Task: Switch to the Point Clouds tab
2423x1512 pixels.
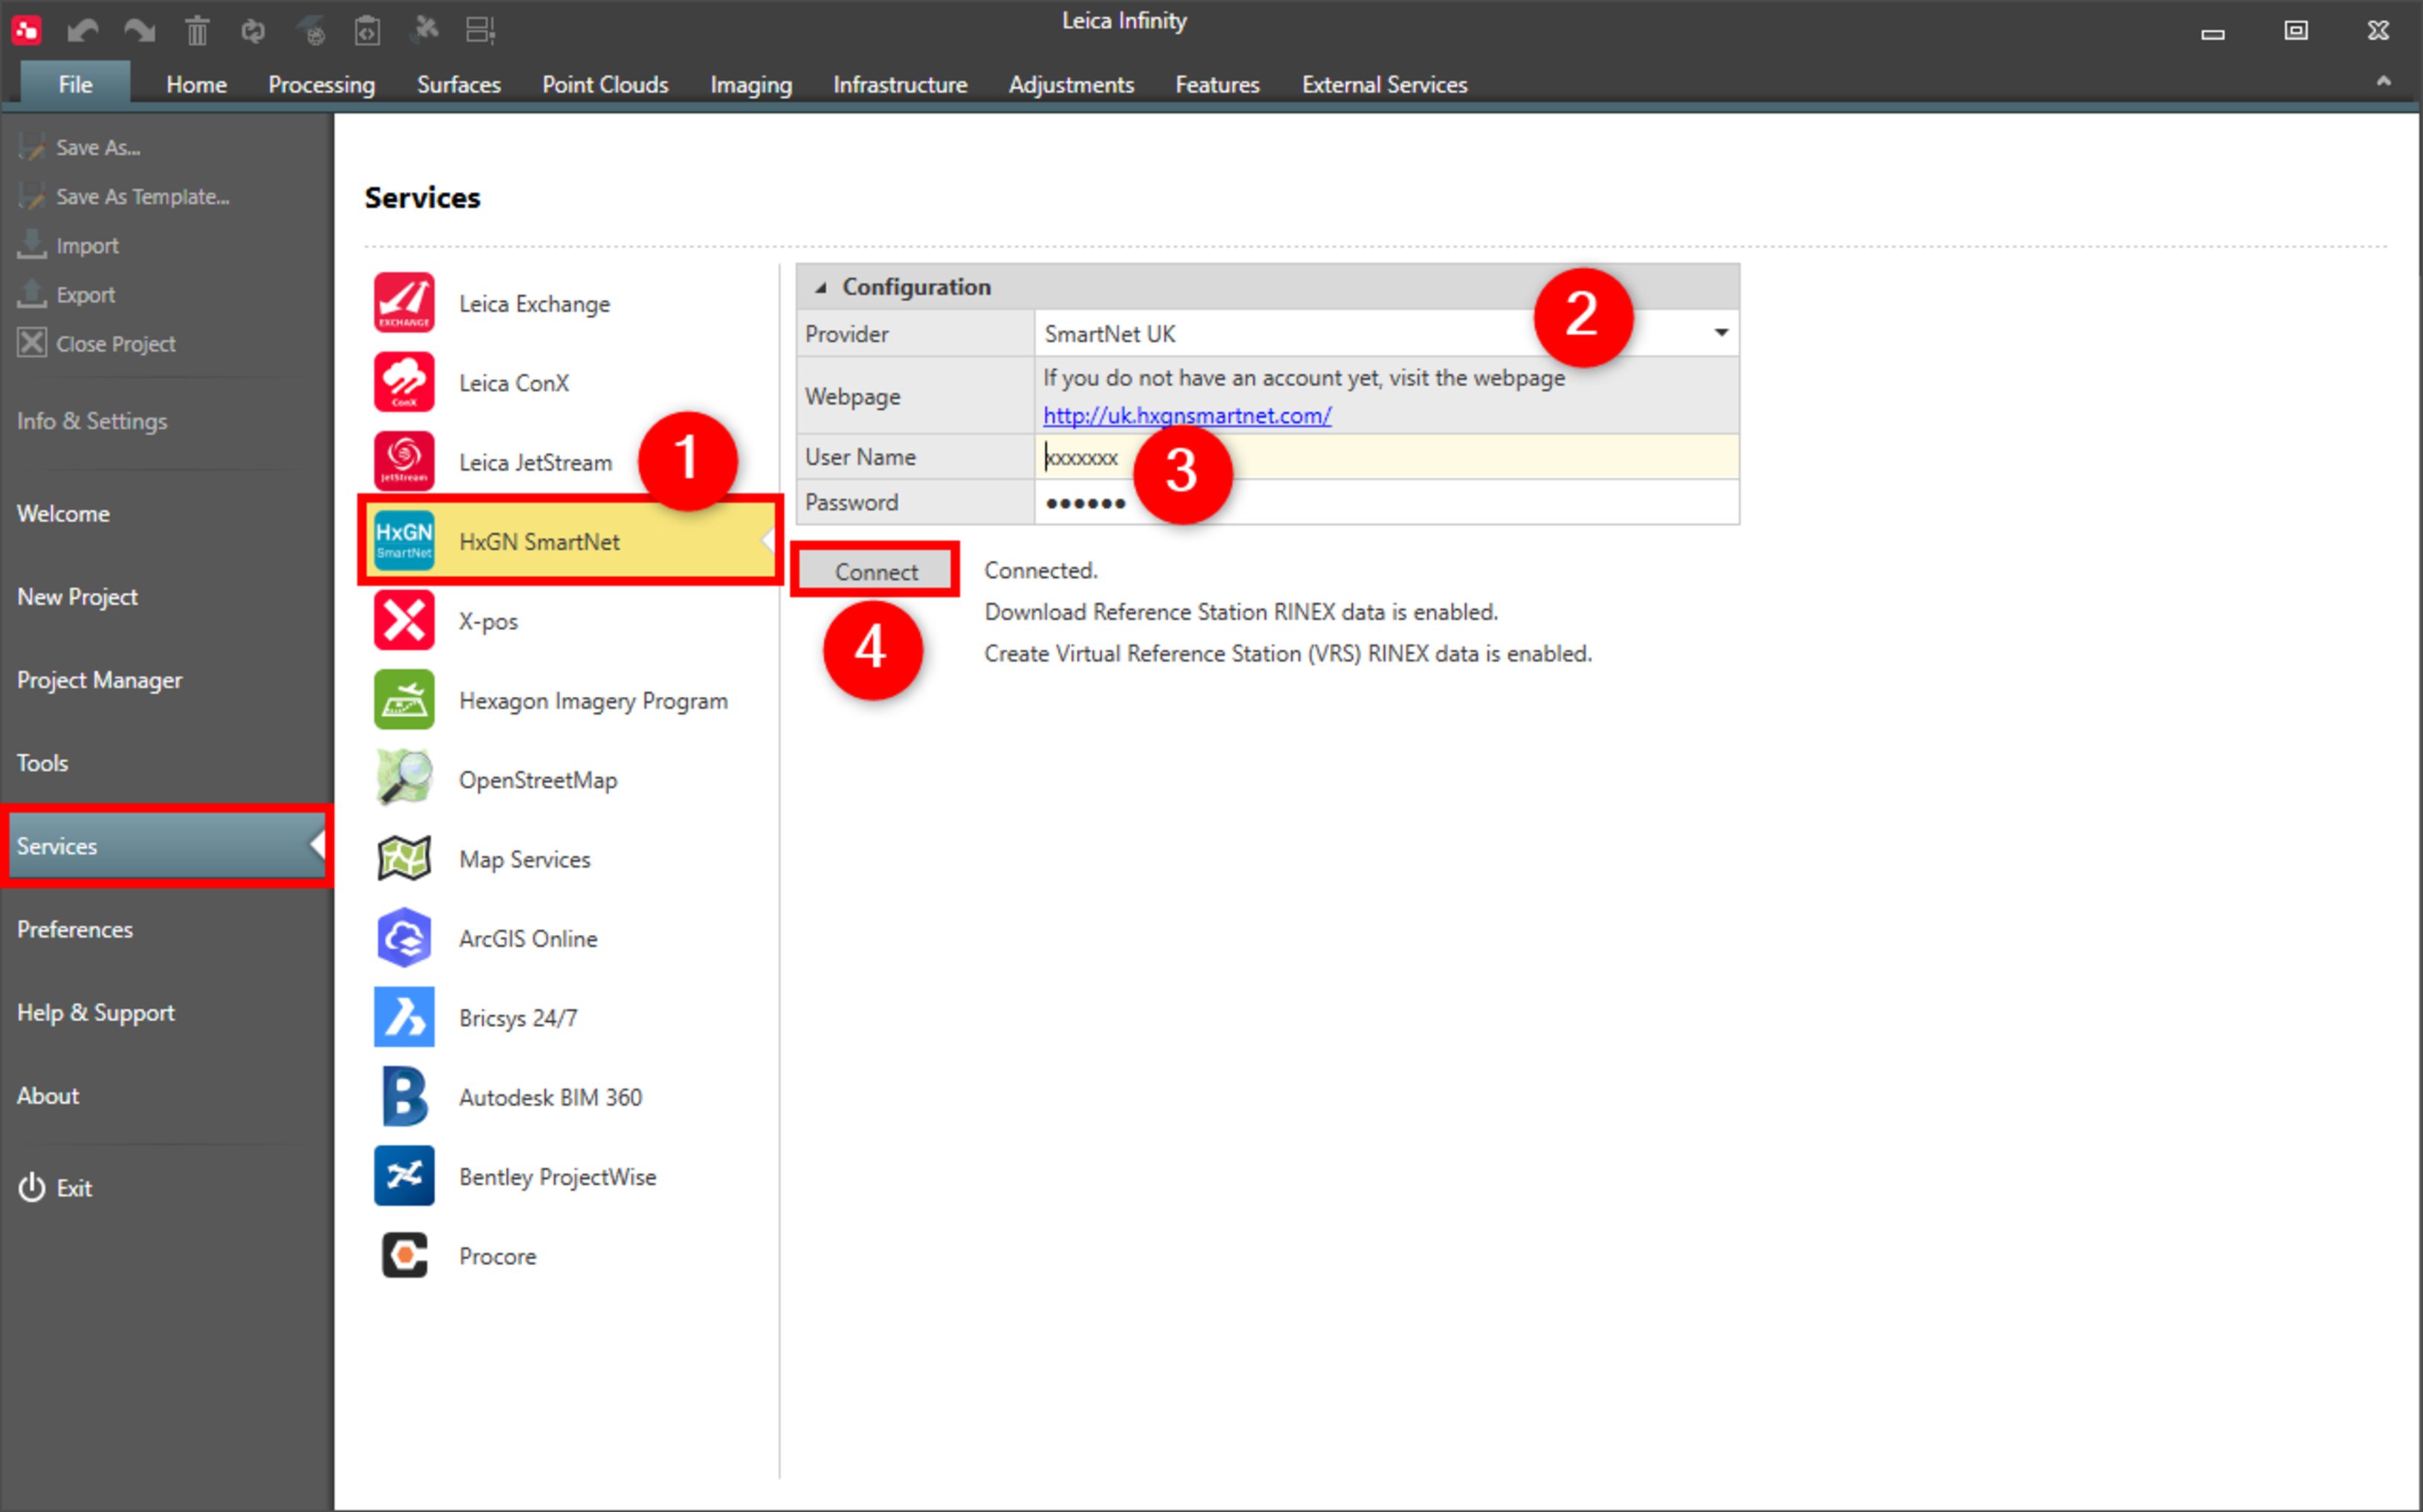Action: click(605, 85)
